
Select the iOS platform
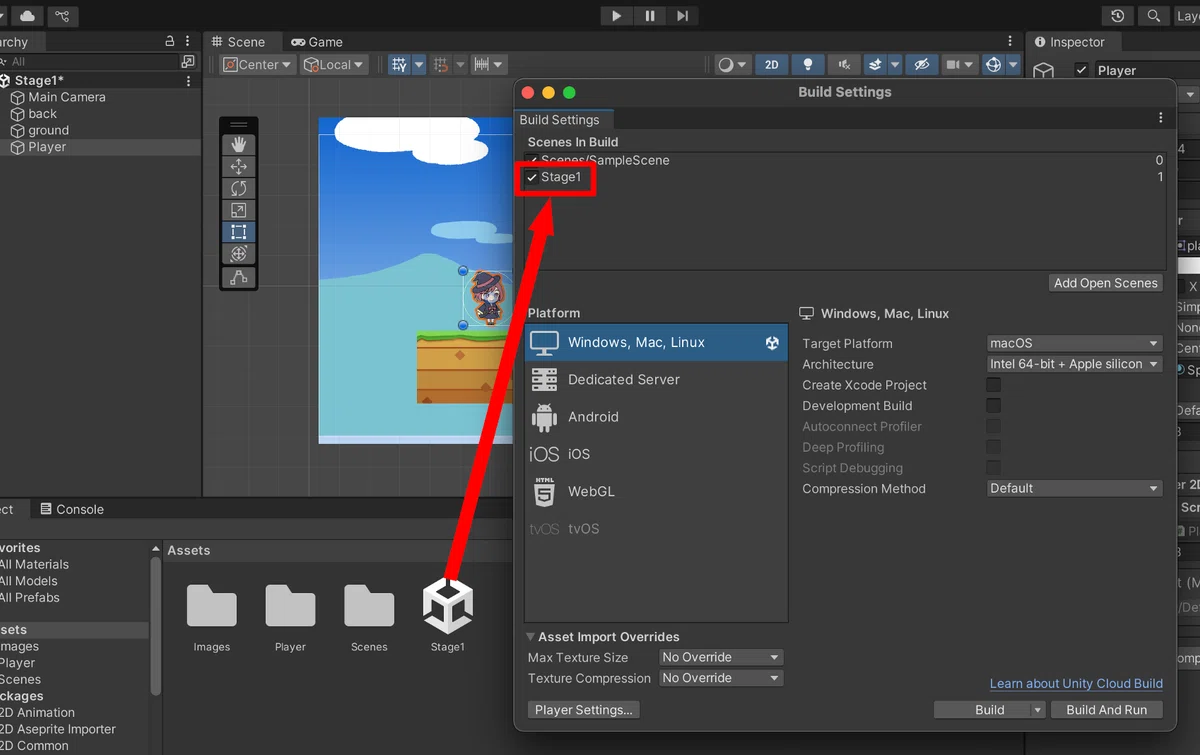click(x=656, y=454)
